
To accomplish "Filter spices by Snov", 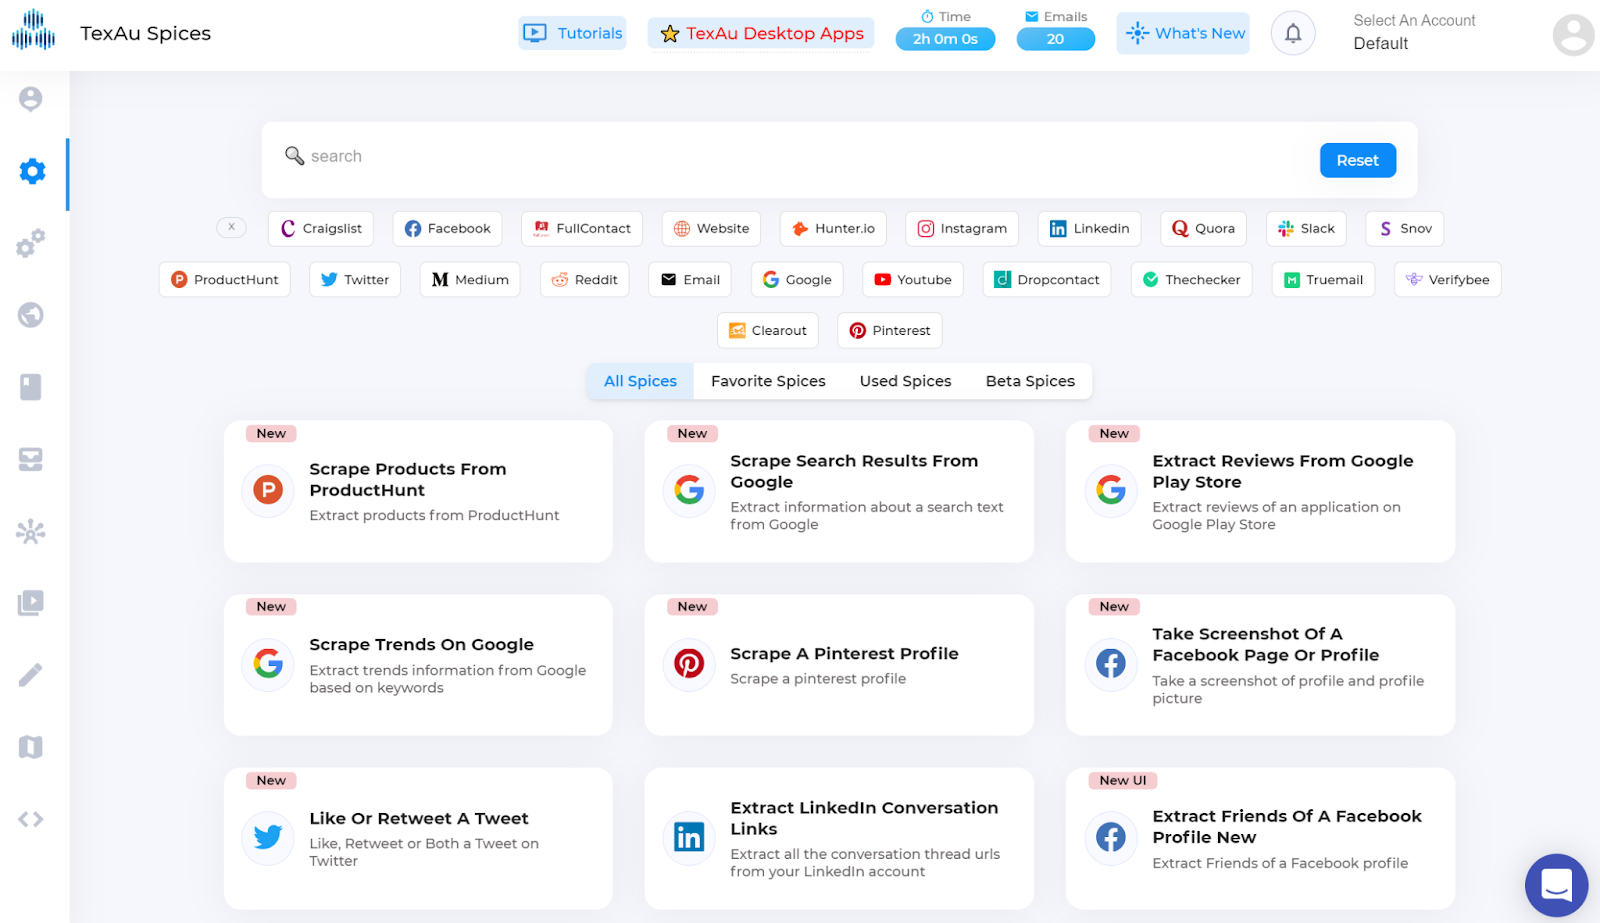I will point(1405,228).
